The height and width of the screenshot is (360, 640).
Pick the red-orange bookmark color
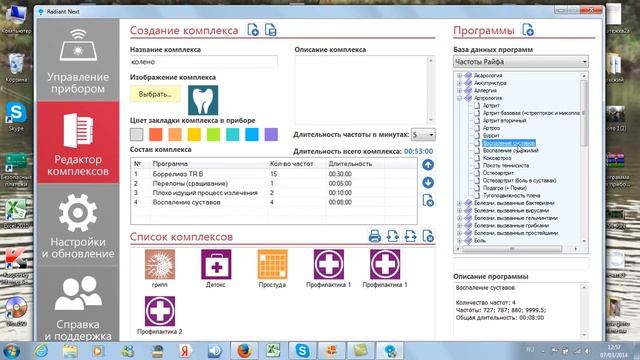pyautogui.click(x=156, y=134)
